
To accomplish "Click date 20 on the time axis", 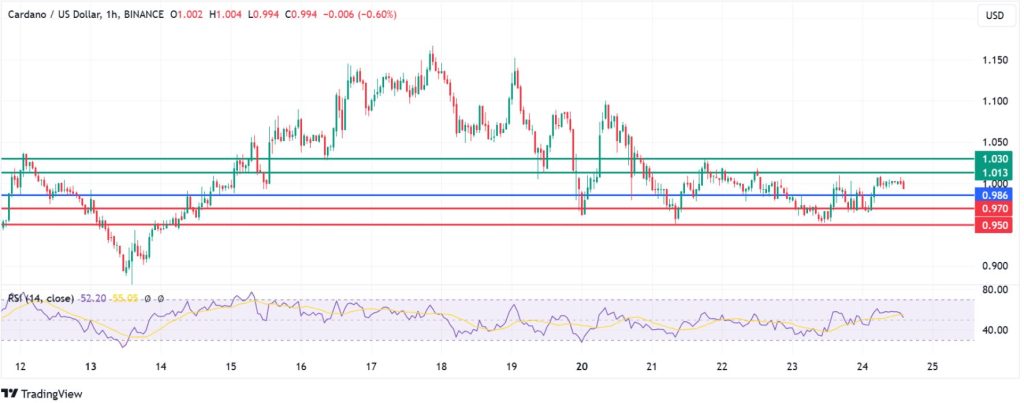I will coord(581,367).
